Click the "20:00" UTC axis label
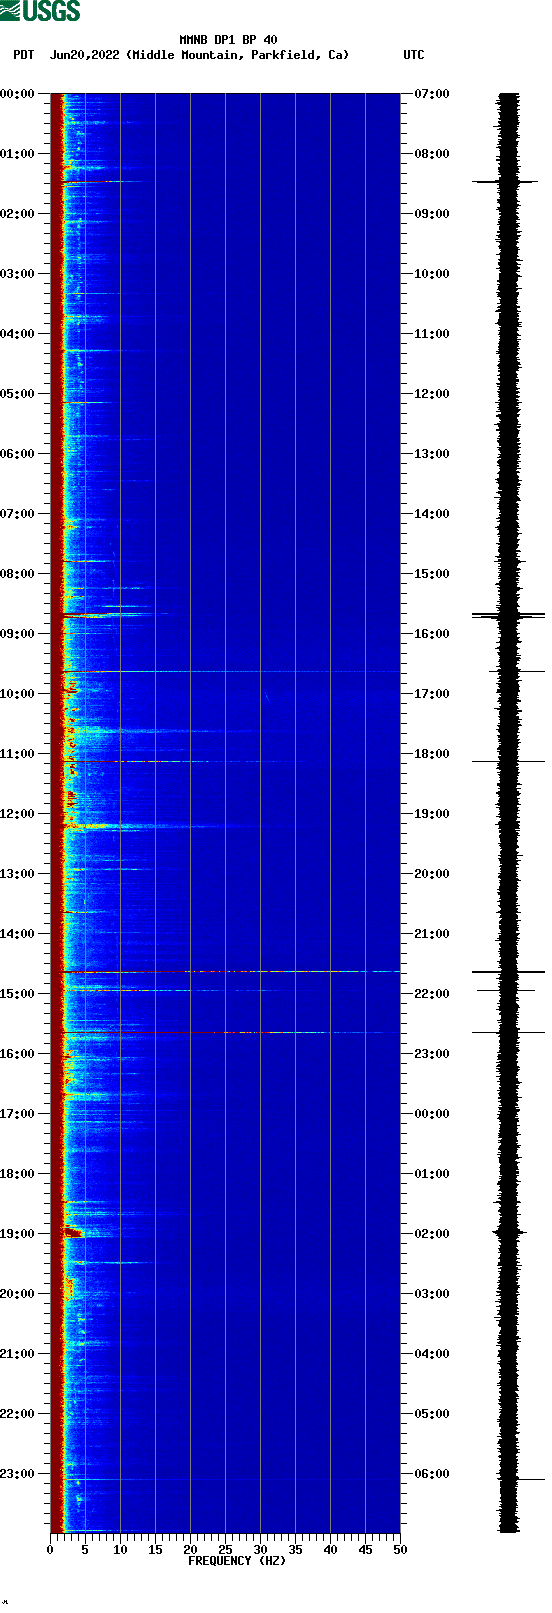The height and width of the screenshot is (1613, 552). [432, 874]
